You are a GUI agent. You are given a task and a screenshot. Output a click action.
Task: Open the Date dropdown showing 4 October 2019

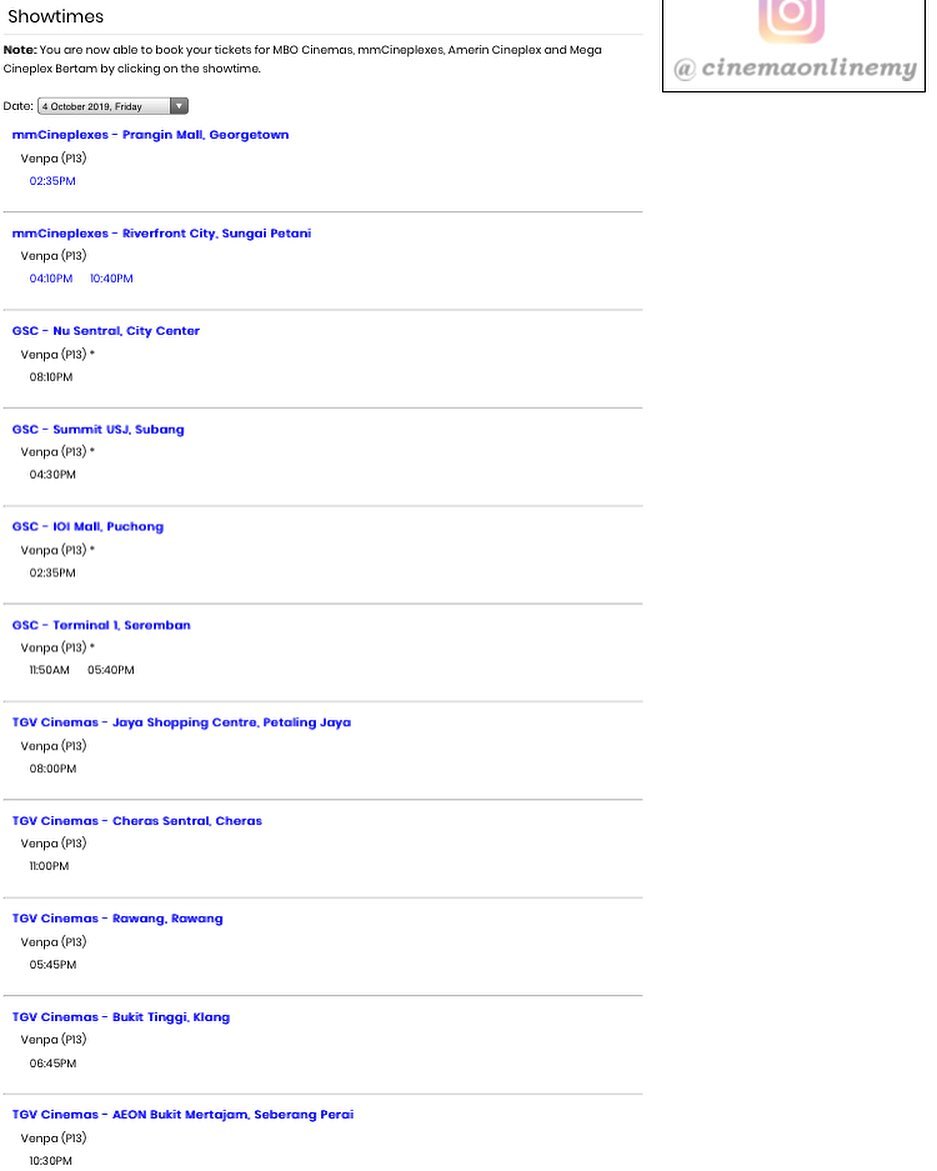pyautogui.click(x=113, y=106)
